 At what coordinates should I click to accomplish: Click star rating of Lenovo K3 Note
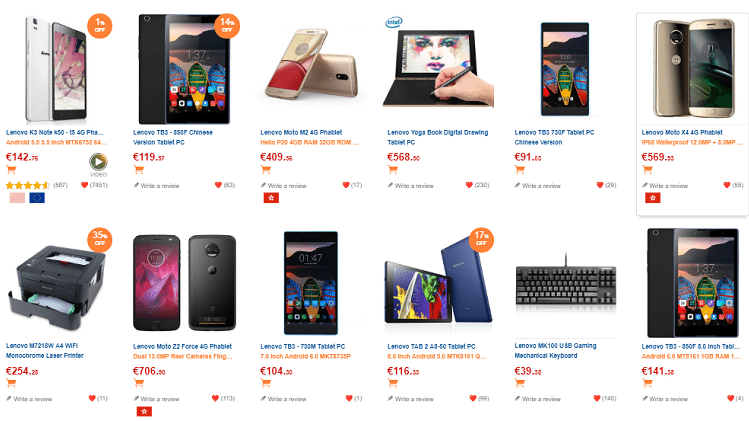coord(28,185)
